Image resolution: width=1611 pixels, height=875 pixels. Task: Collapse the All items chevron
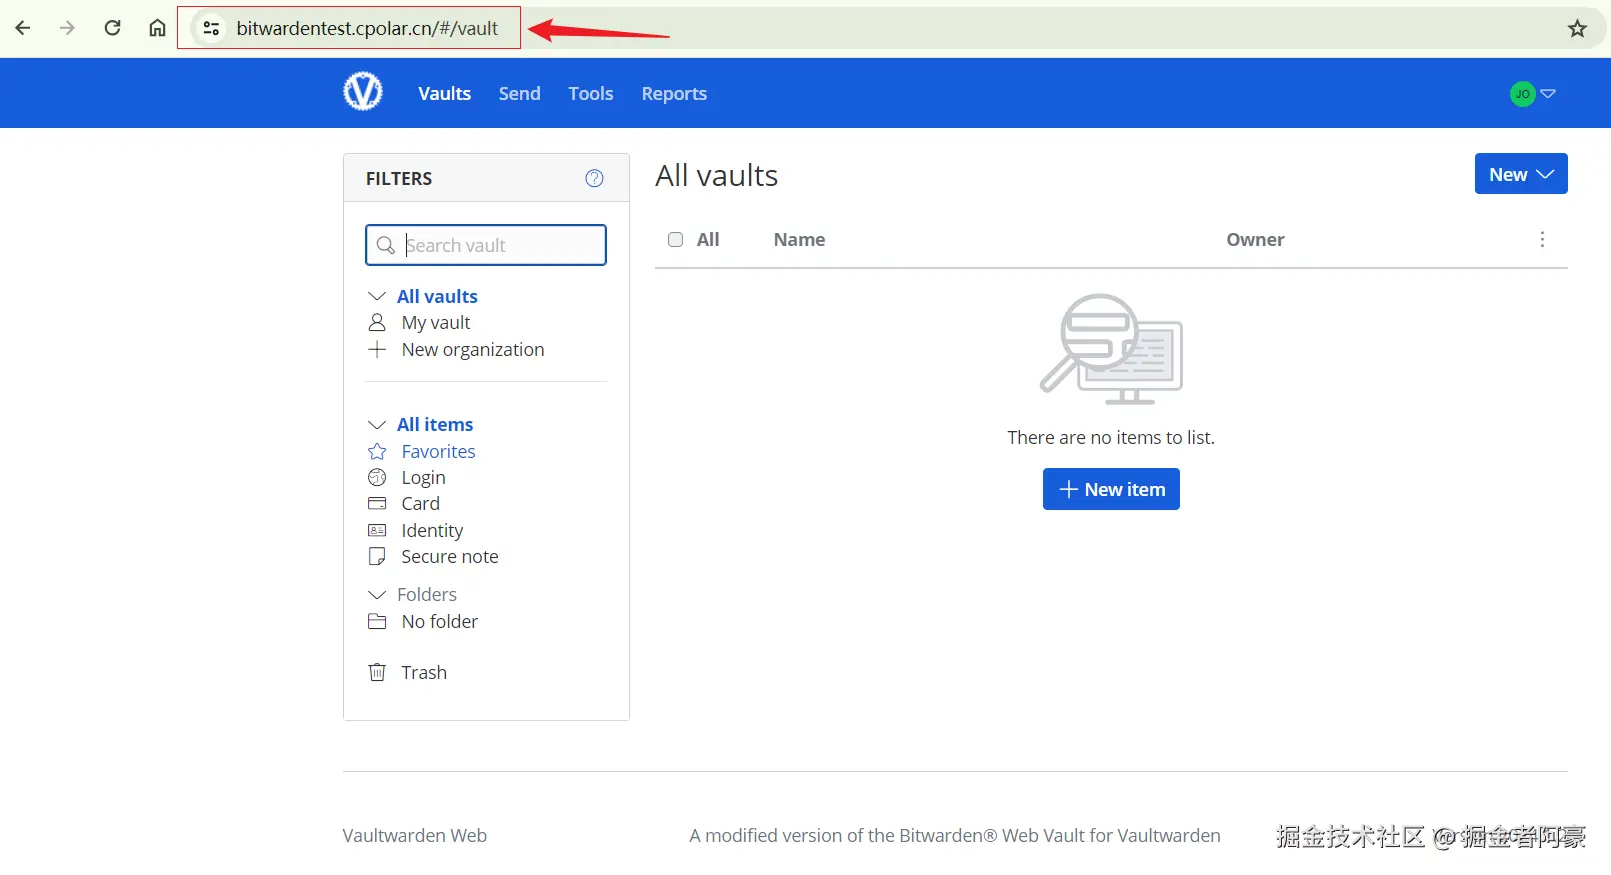(x=377, y=425)
